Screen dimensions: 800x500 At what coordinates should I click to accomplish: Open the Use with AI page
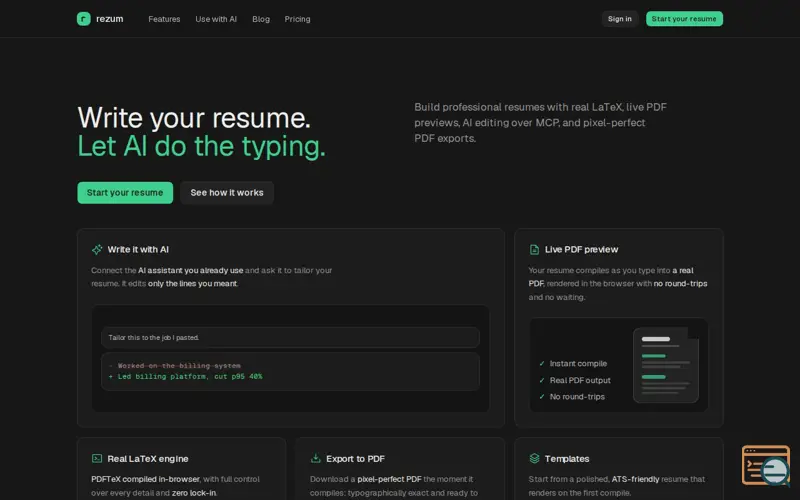point(216,19)
